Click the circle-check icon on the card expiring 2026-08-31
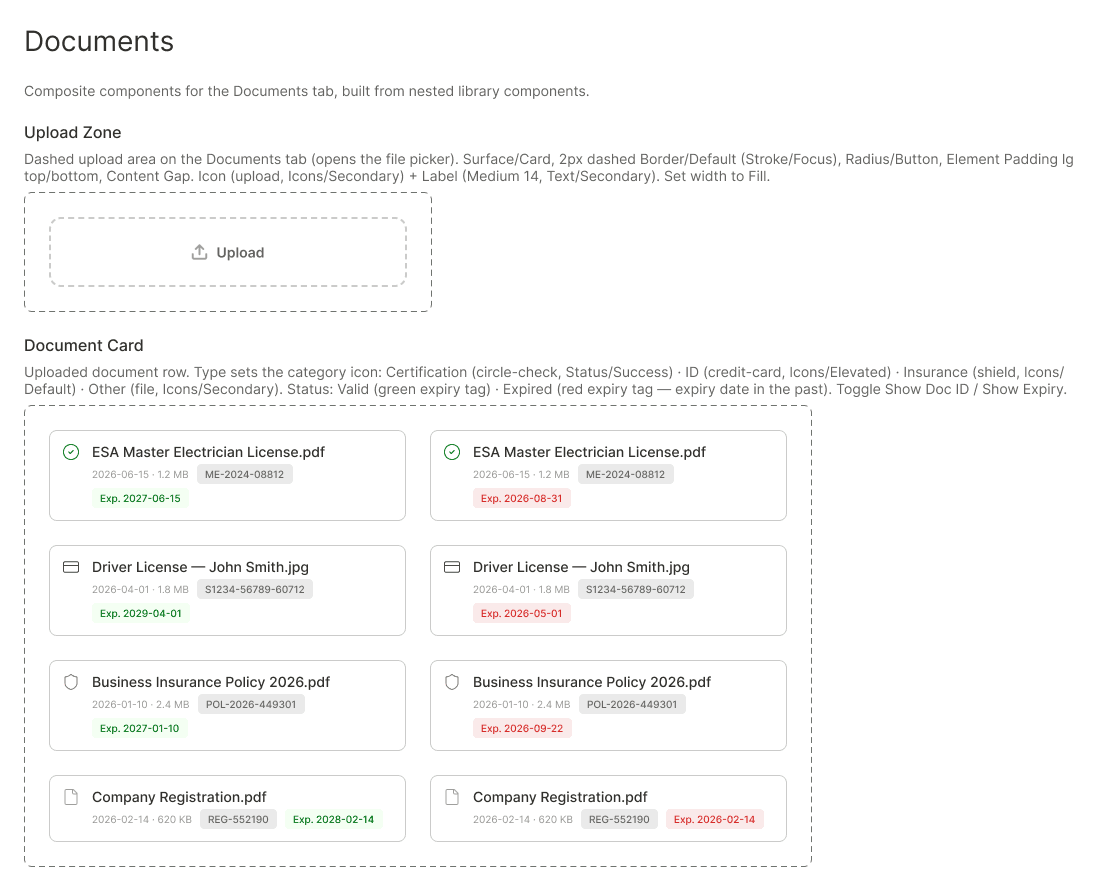The height and width of the screenshot is (891, 1100). 452,453
